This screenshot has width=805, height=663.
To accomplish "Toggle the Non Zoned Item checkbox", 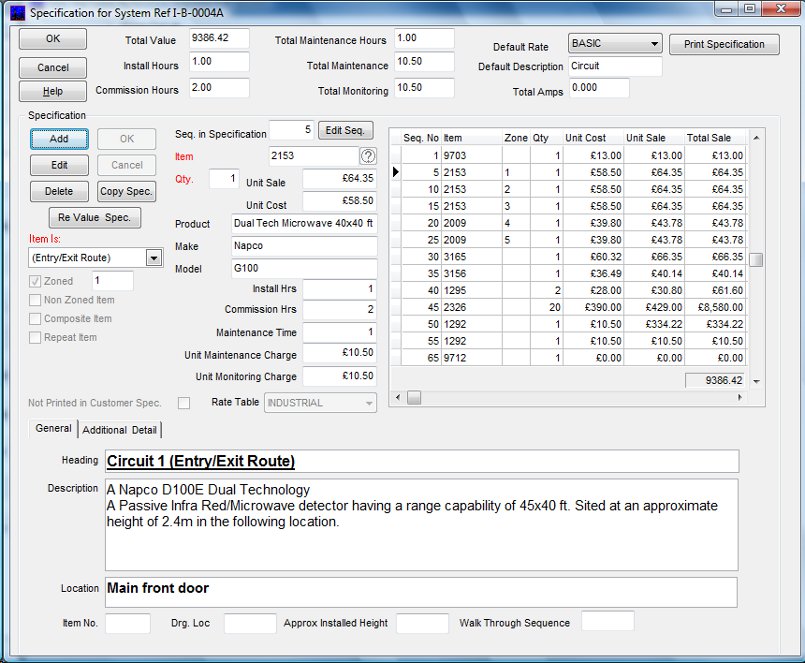I will pyautogui.click(x=36, y=300).
